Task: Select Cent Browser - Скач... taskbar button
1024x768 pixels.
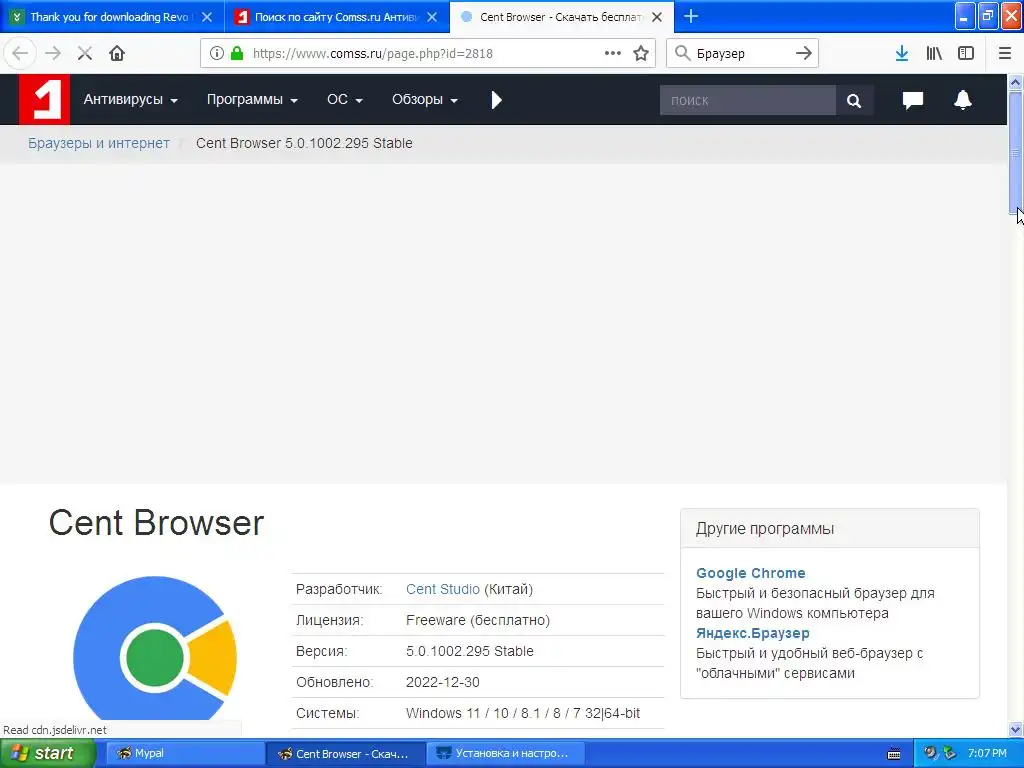Action: coord(345,753)
